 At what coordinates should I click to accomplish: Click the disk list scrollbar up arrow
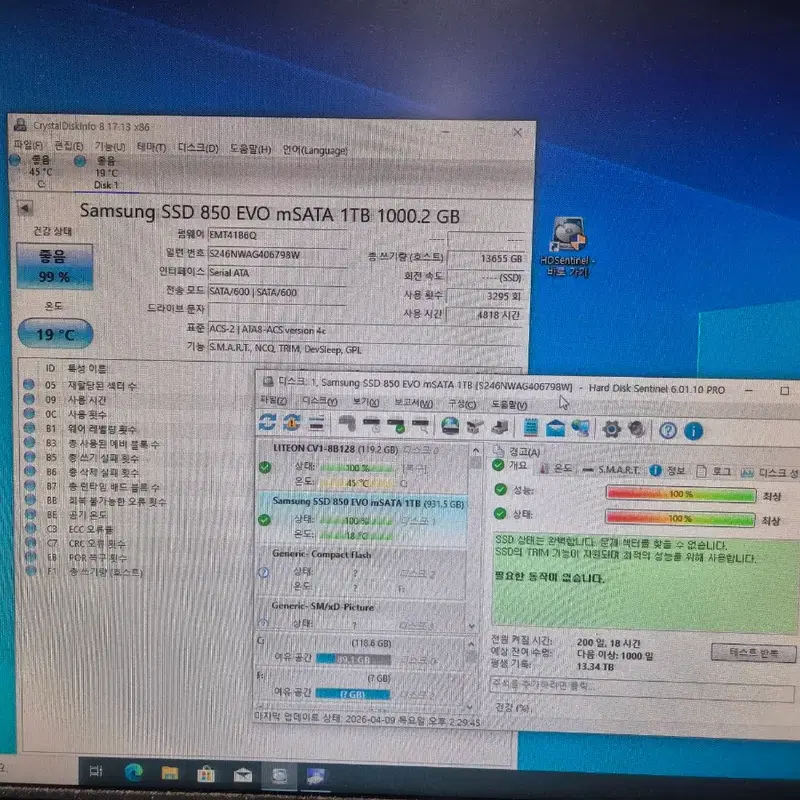tap(476, 450)
